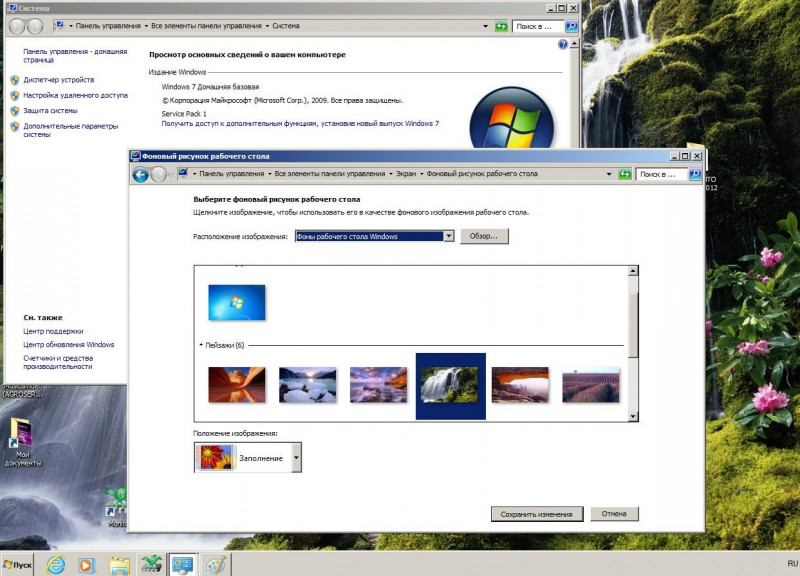800x576 pixels.
Task: Click the help question mark icon
Action: click(563, 45)
